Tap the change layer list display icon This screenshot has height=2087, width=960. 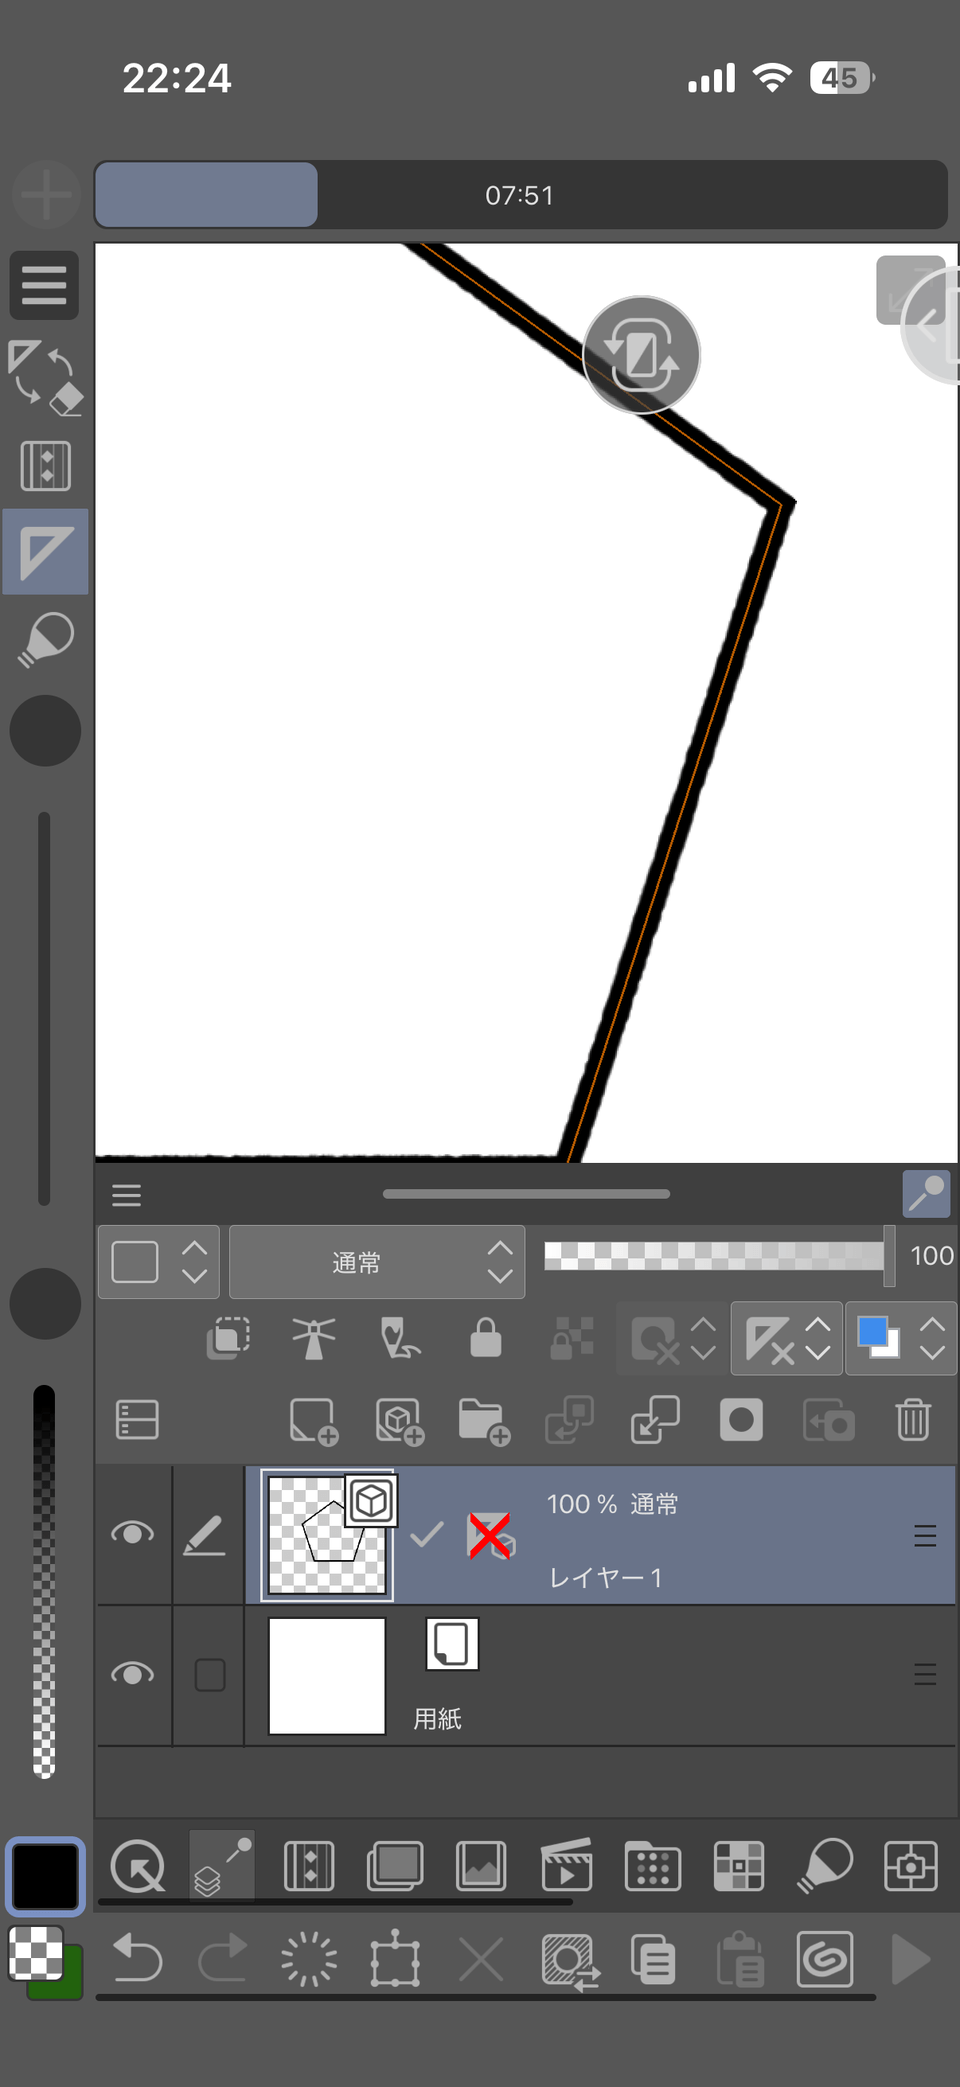[137, 1420]
